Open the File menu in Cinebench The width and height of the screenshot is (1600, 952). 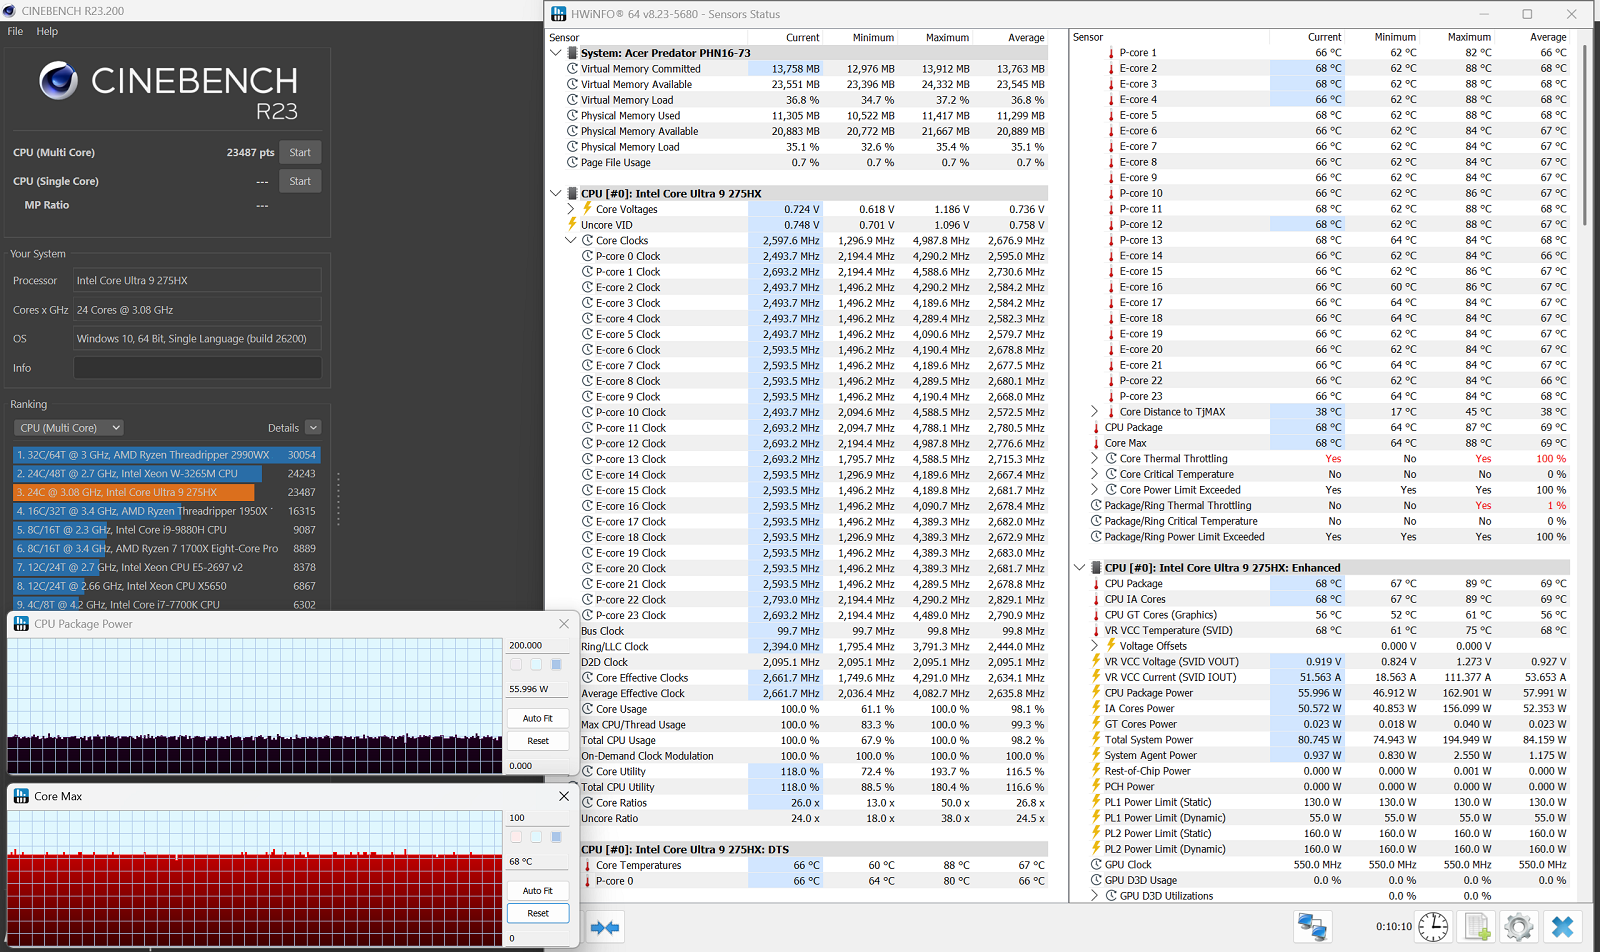(x=15, y=31)
